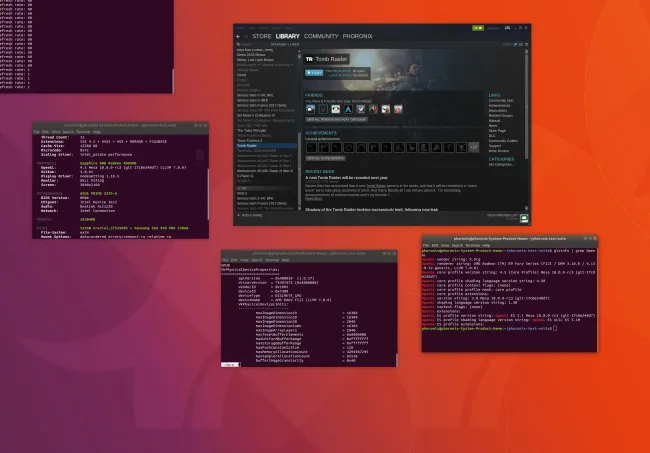Open Search menu in Vulkan info terminal
Image resolution: width=650 pixels, height=453 pixels.
[257, 260]
